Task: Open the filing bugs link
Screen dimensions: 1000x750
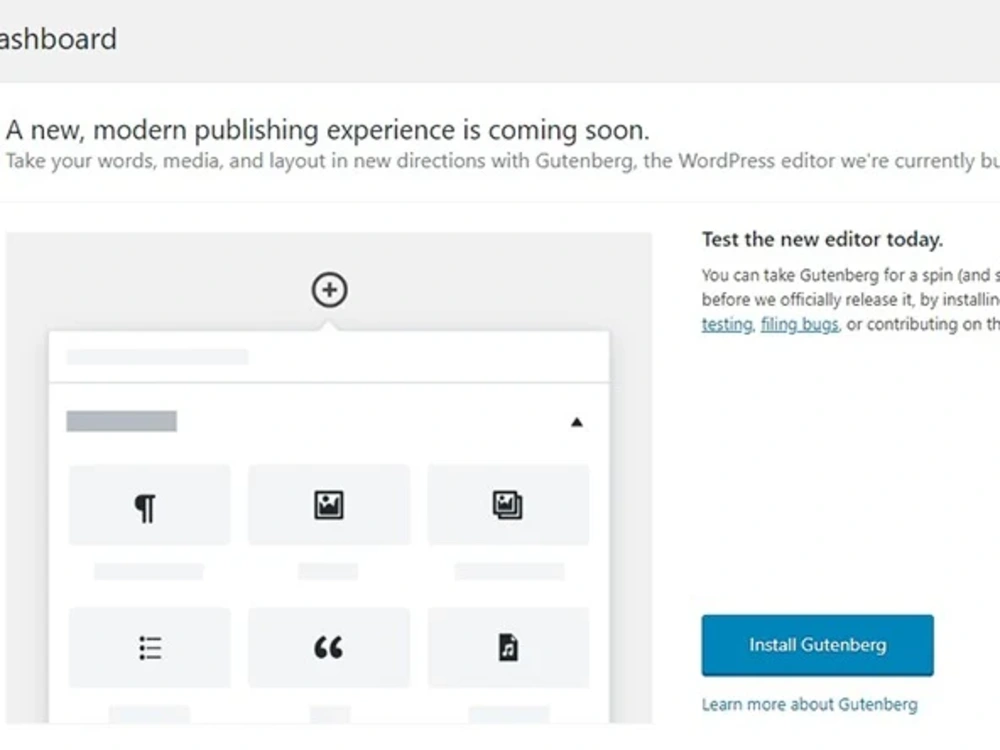Action: pos(798,324)
